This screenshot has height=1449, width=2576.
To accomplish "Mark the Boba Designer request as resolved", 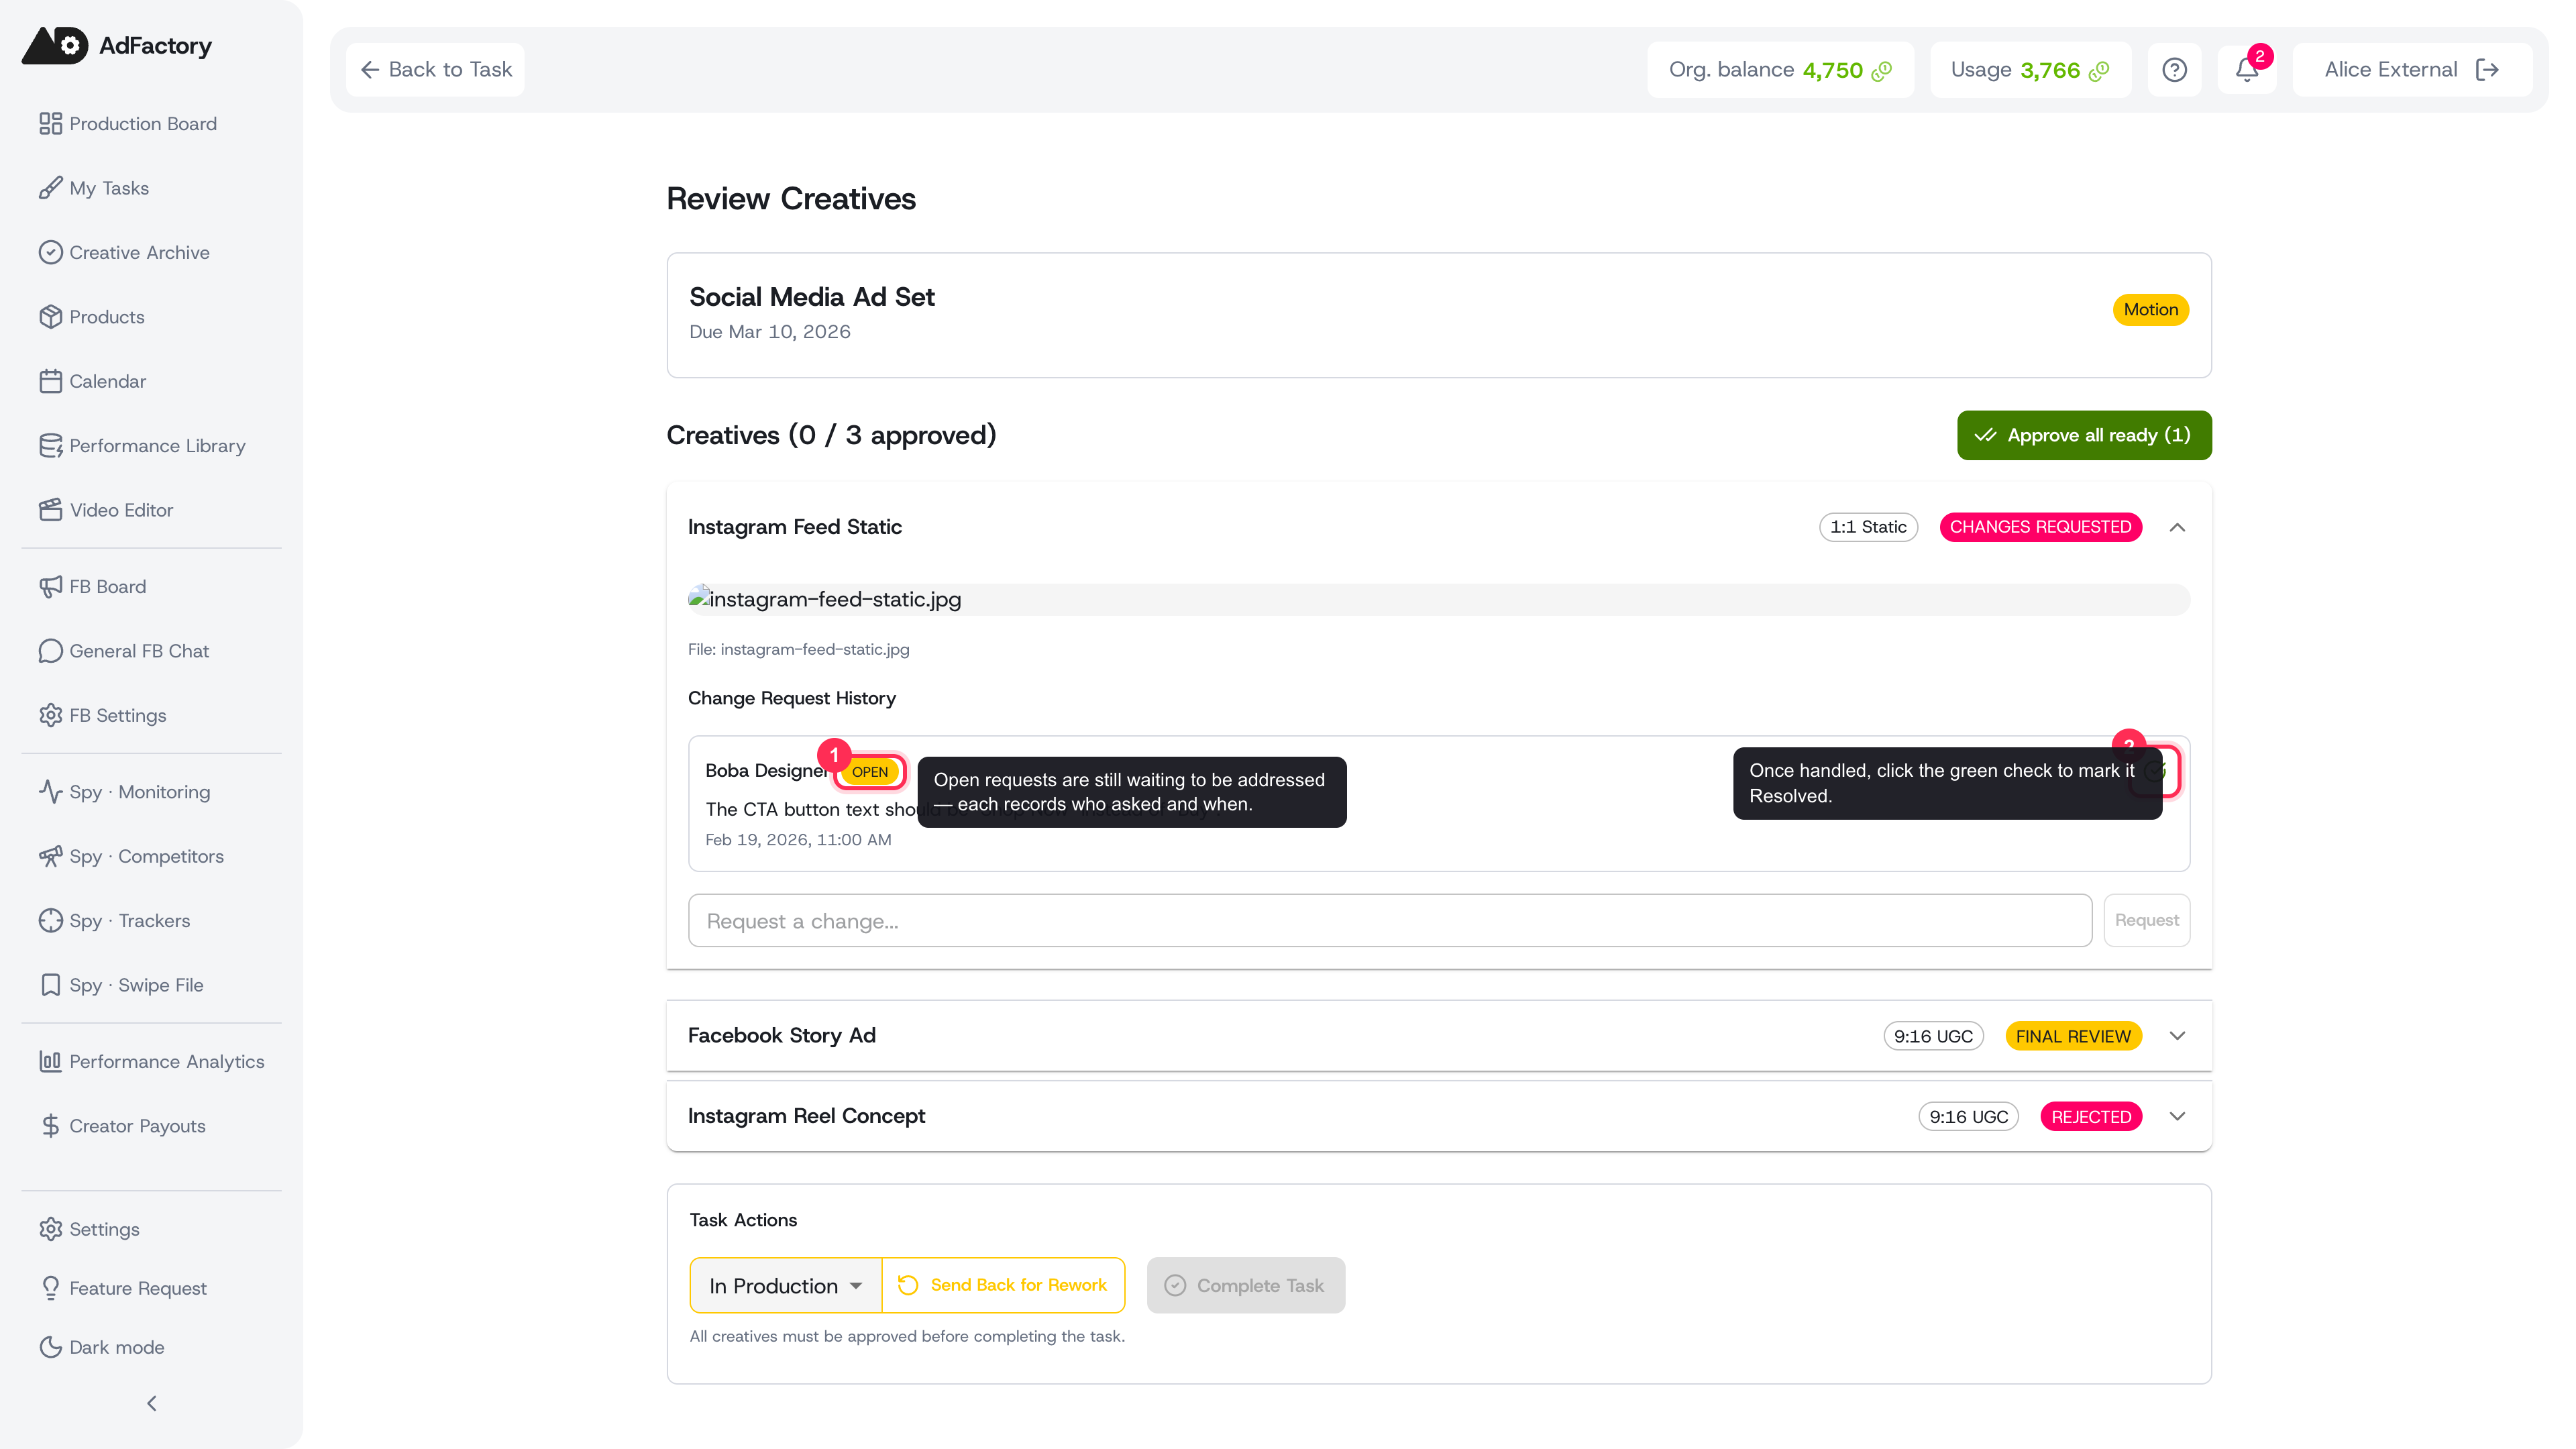I will click(2155, 771).
